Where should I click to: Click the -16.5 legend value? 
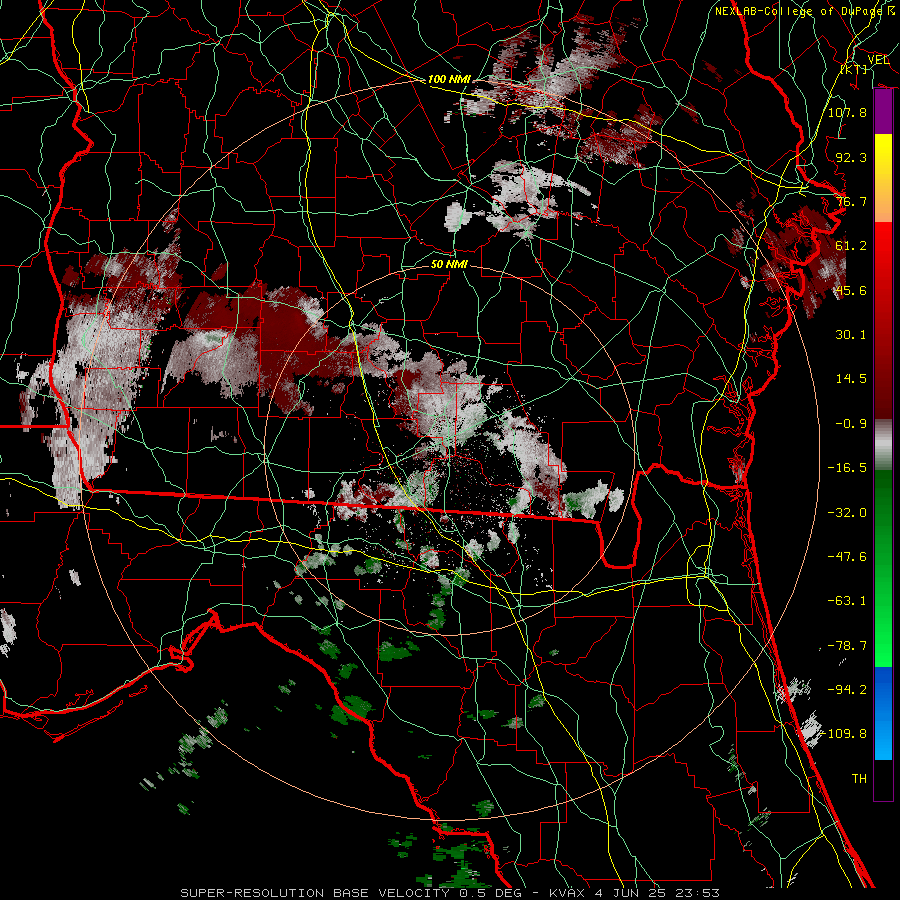847,468
